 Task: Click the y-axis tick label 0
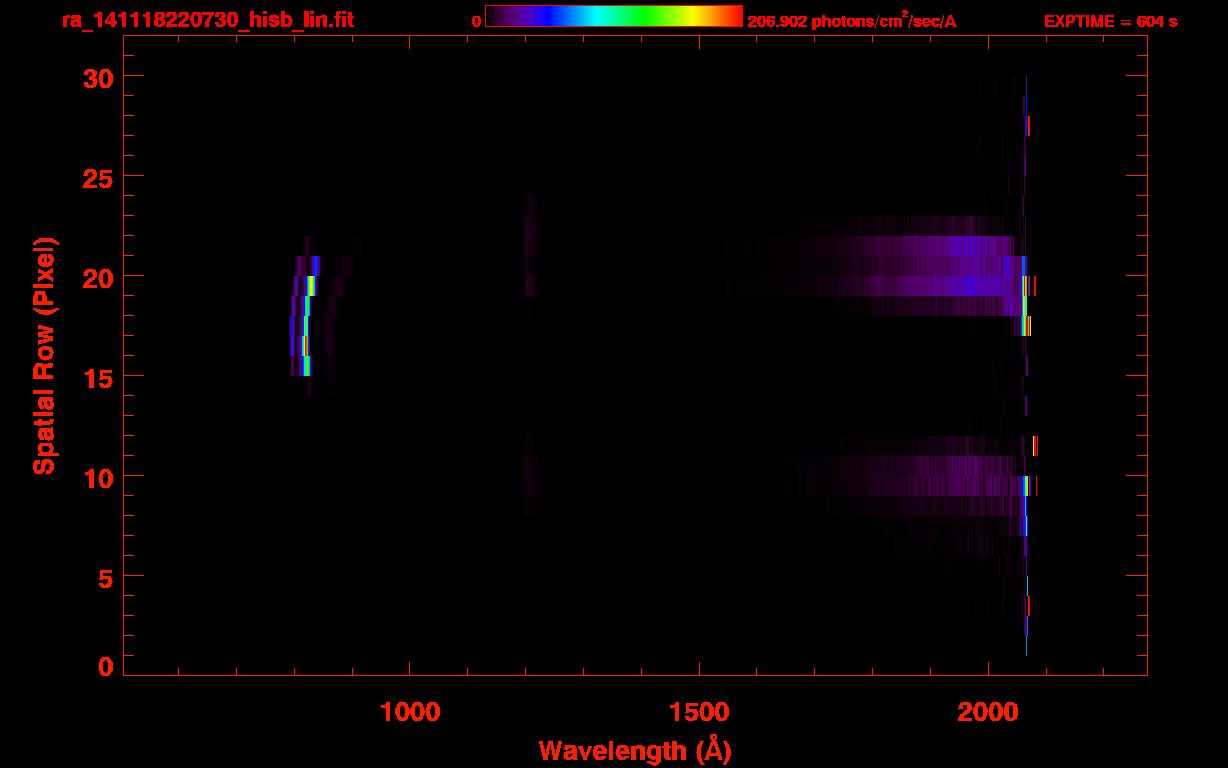[x=106, y=667]
